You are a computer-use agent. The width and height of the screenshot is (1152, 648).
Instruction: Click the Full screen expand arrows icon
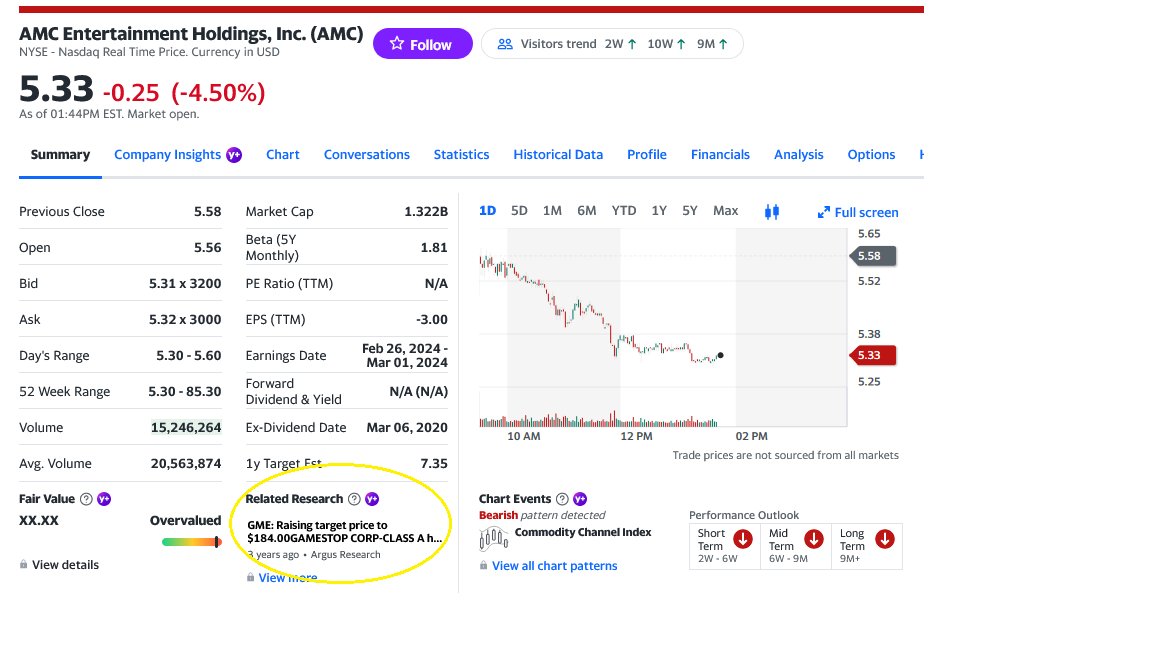[x=824, y=212]
